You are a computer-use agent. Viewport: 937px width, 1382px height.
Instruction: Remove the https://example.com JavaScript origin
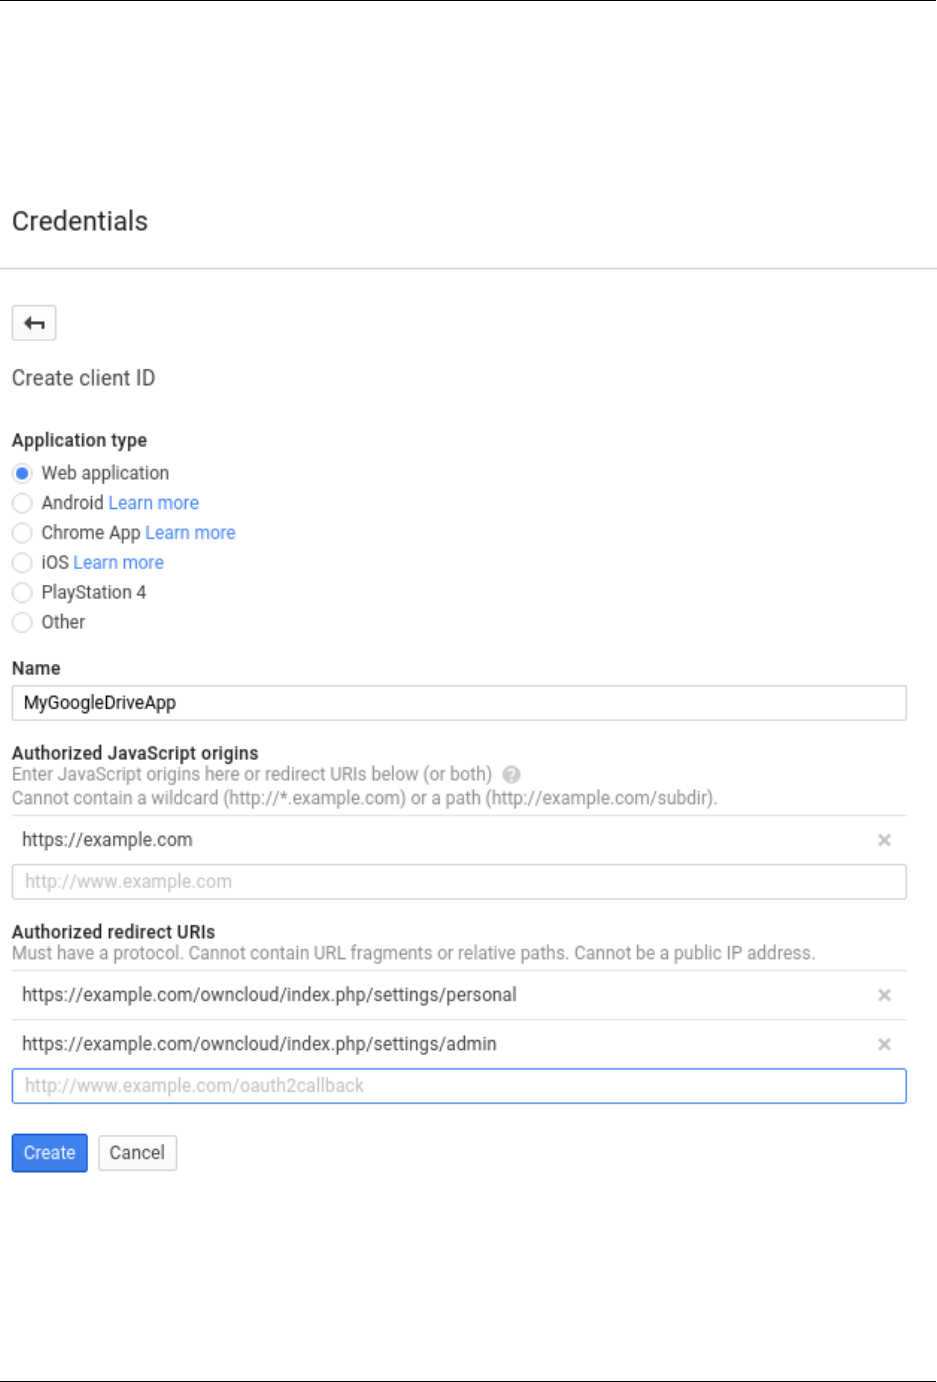[884, 840]
